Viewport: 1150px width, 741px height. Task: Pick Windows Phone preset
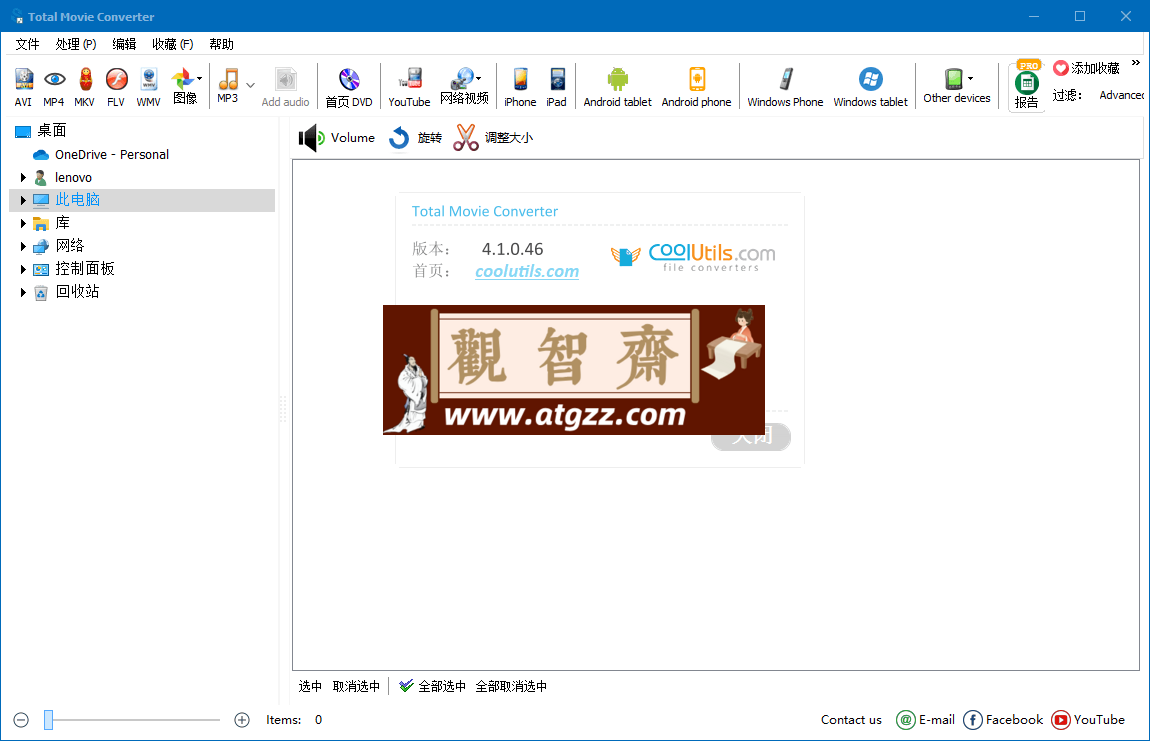(x=785, y=87)
